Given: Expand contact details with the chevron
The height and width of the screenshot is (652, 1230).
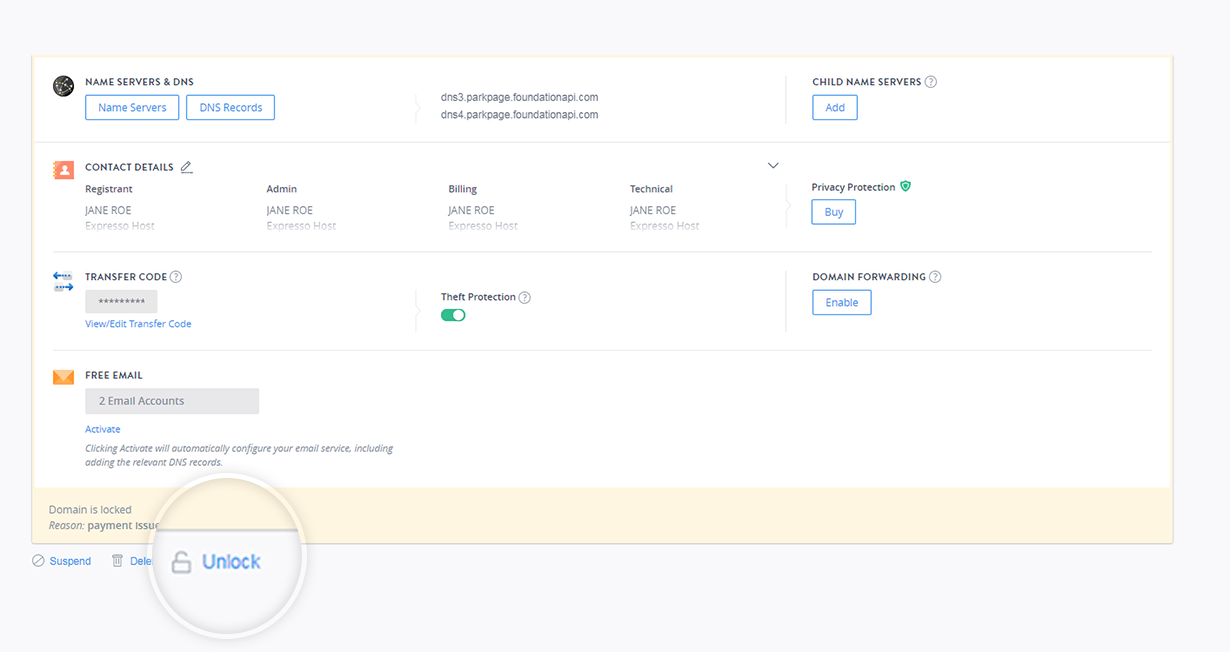Looking at the screenshot, I should 773,166.
